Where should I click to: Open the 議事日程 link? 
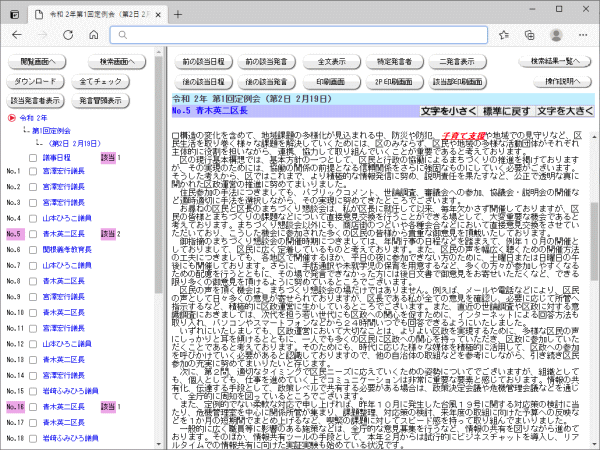point(56,158)
